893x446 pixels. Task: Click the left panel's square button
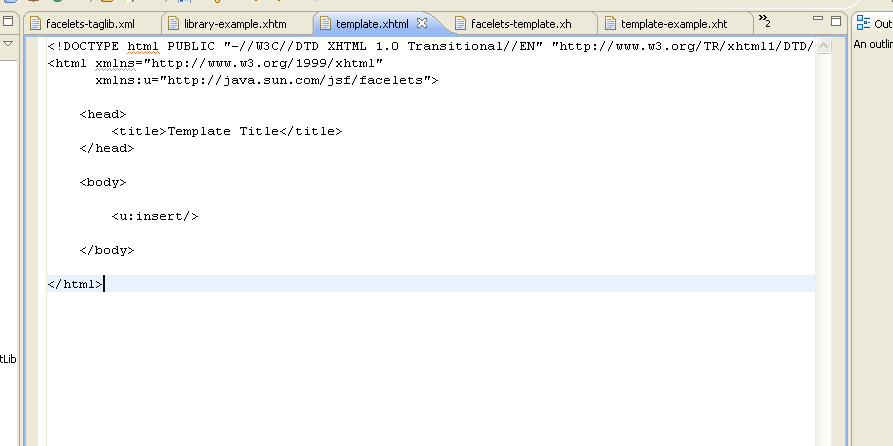click(7, 21)
